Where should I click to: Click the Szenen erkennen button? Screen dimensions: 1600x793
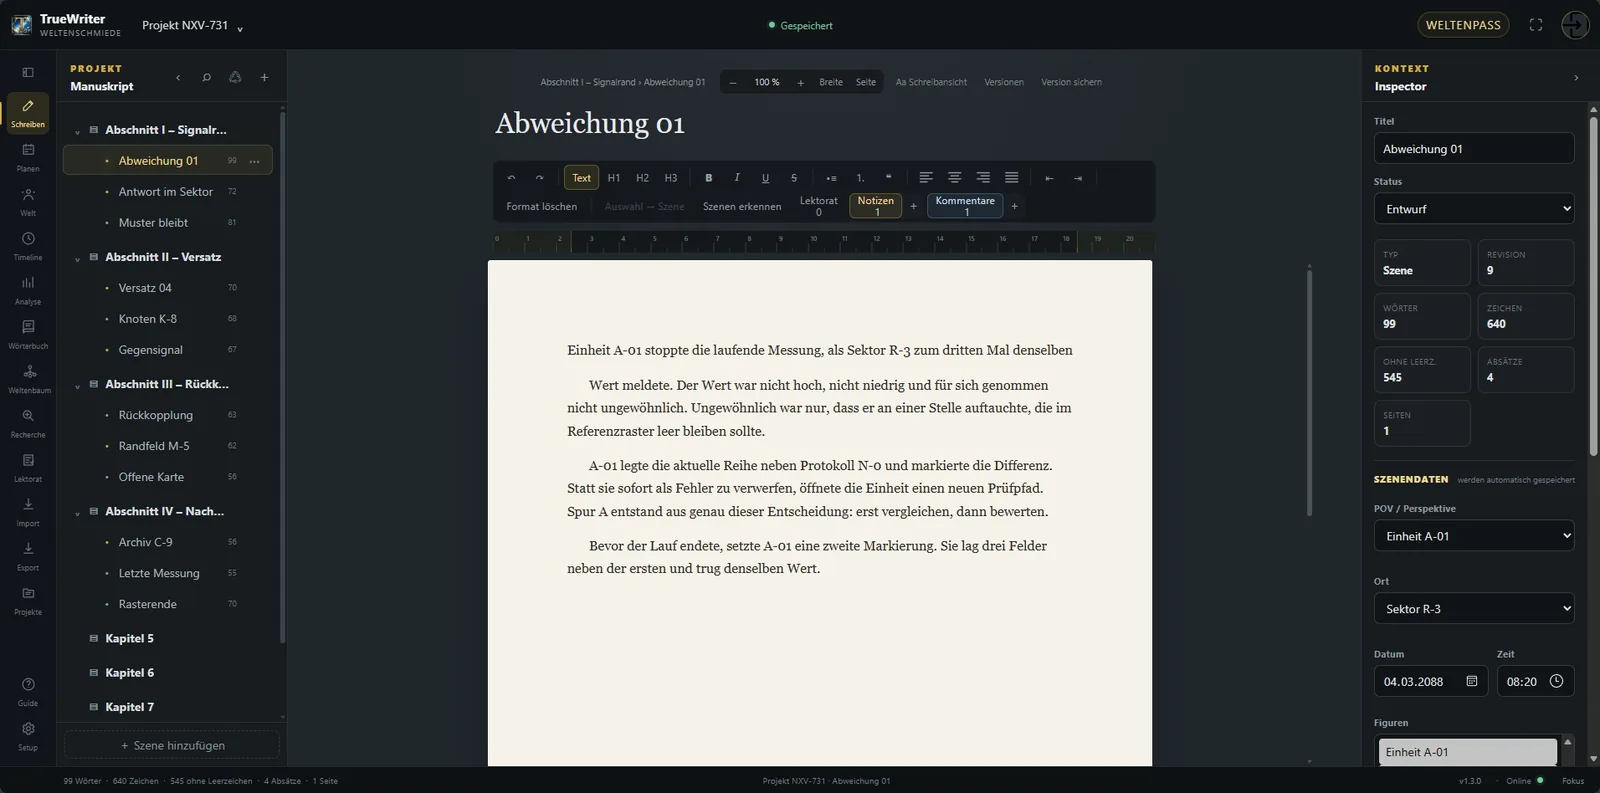coord(742,206)
